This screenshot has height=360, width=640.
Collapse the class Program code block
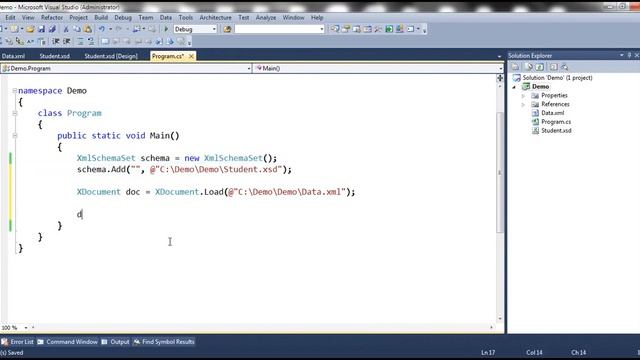coord(15,113)
